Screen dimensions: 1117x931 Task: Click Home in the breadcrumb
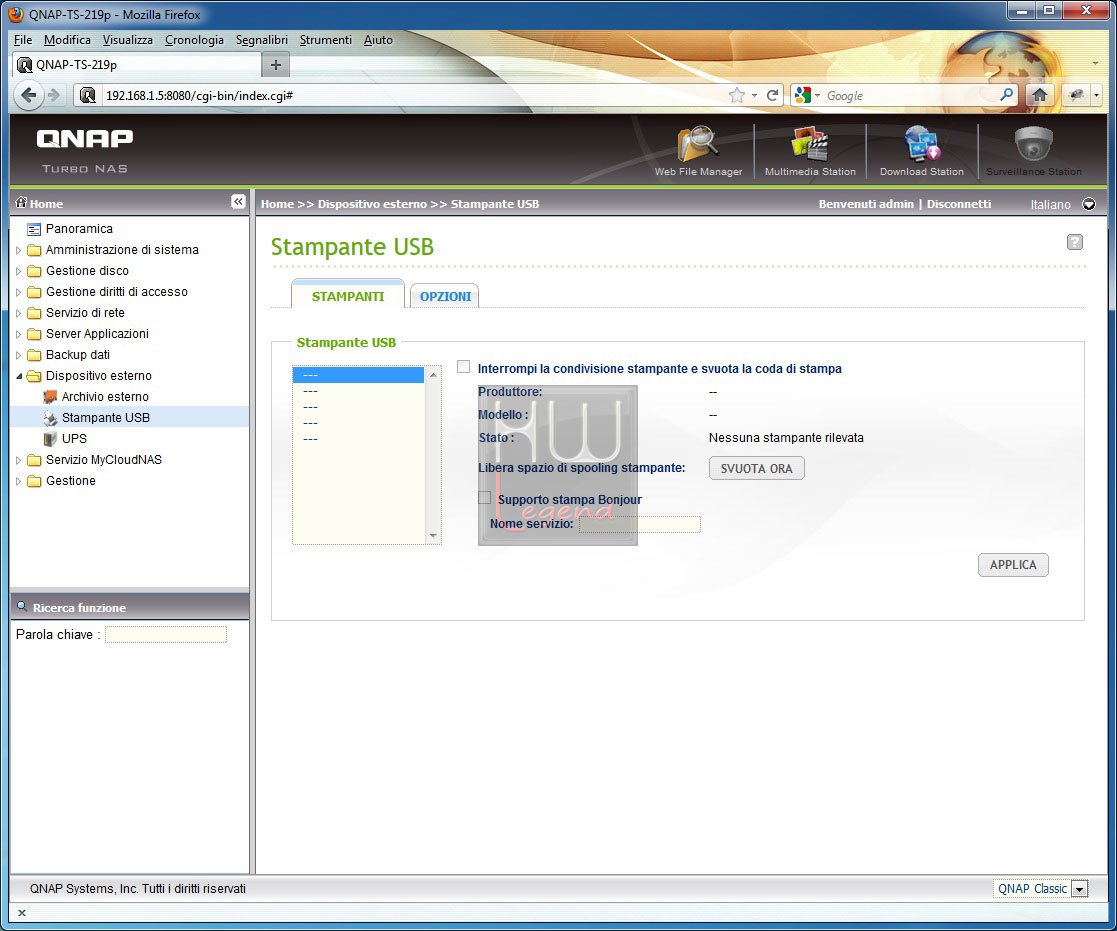[x=277, y=204]
